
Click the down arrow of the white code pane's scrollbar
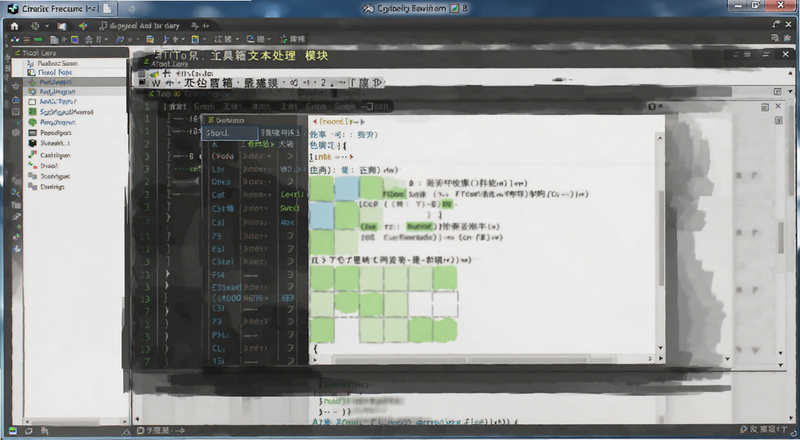tap(660, 348)
